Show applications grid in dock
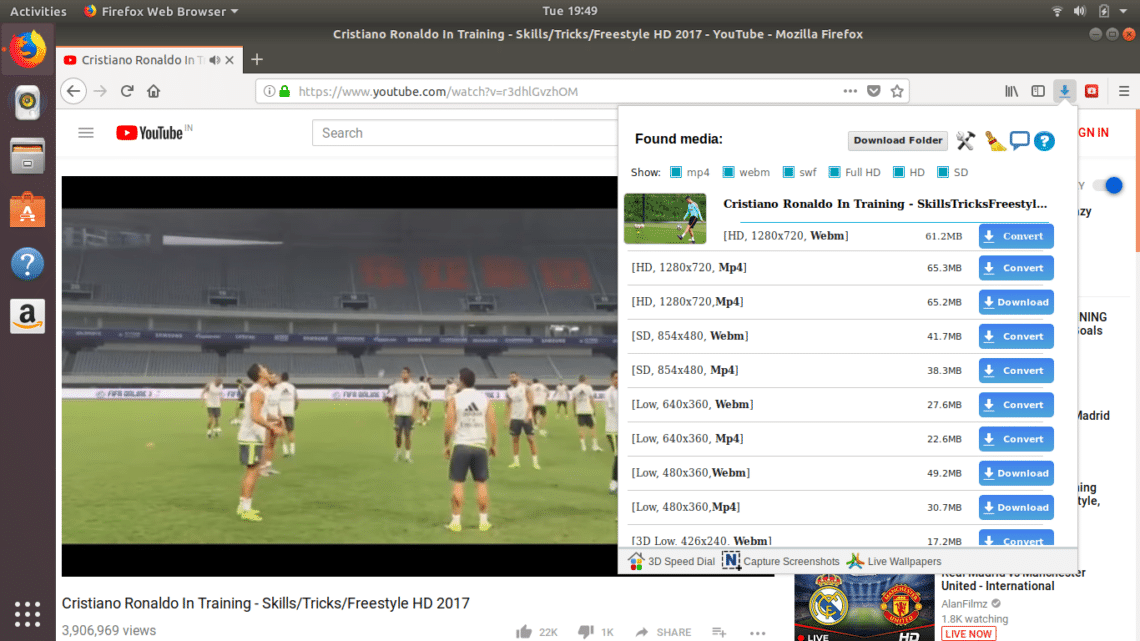1140x641 pixels. (28, 614)
